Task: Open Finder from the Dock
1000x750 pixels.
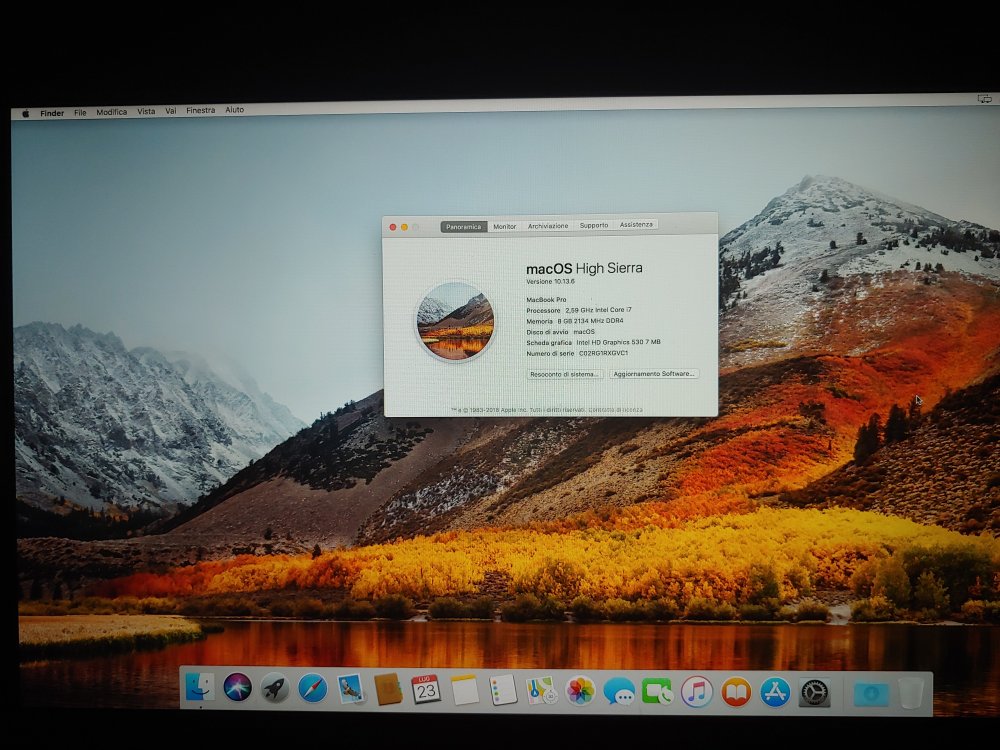Action: coord(200,688)
